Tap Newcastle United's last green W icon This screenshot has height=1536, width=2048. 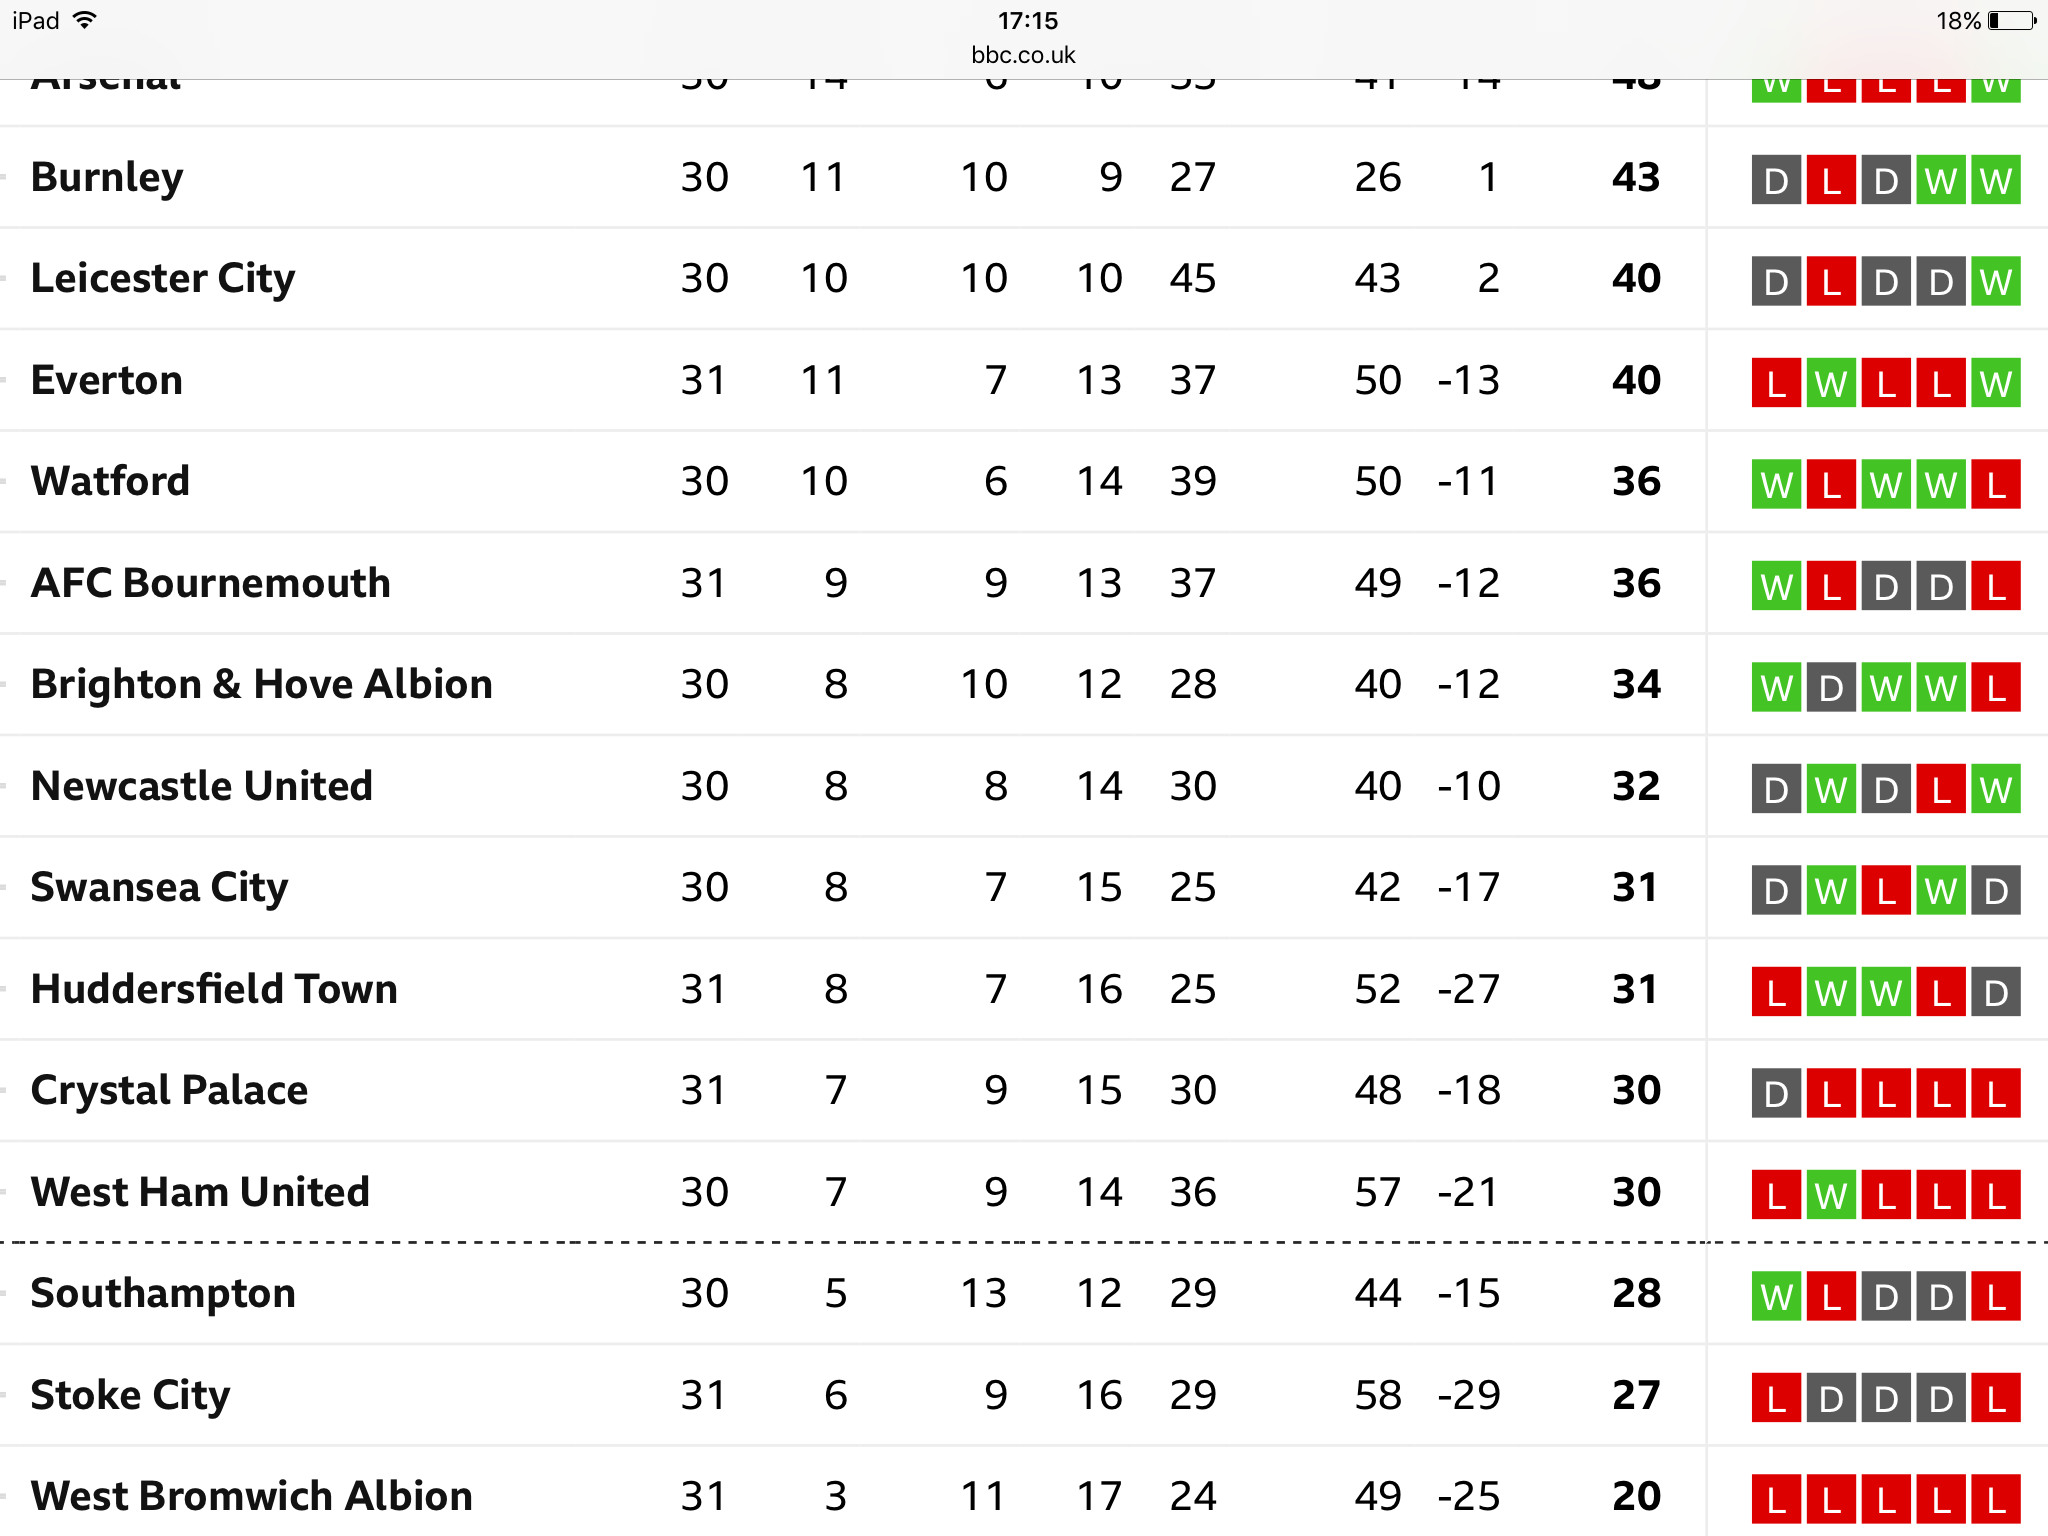(x=1996, y=789)
